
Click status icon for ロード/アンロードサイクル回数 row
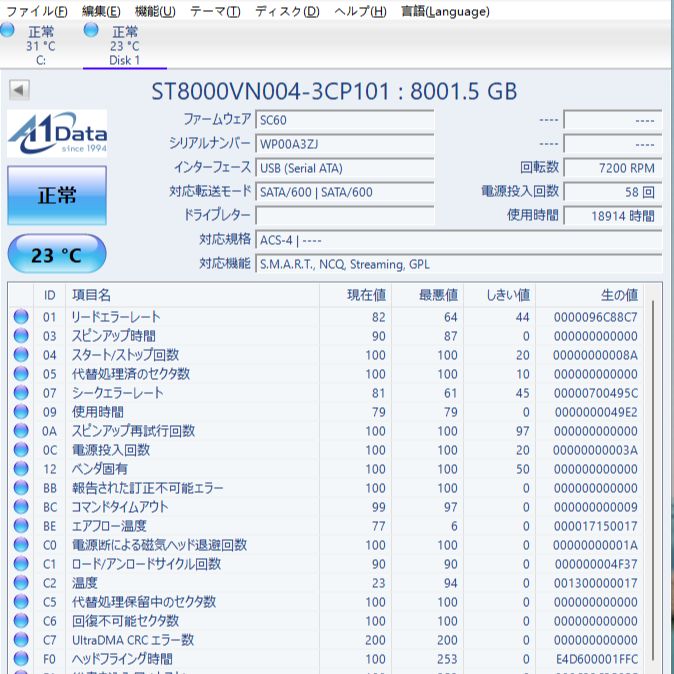21,564
